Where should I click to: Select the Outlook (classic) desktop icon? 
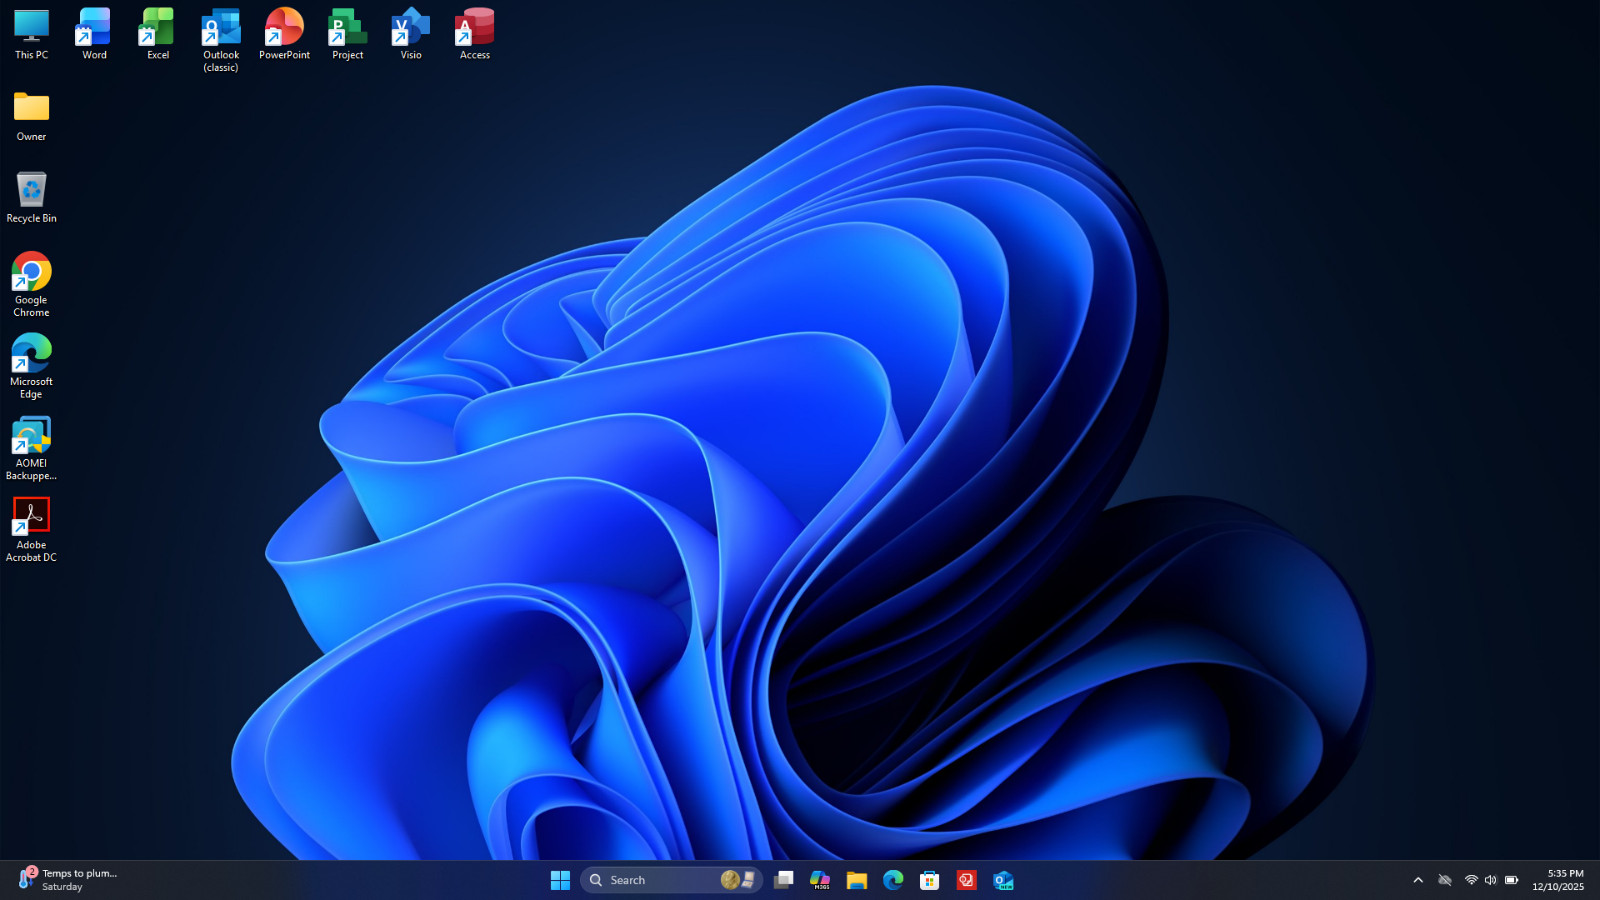221,40
